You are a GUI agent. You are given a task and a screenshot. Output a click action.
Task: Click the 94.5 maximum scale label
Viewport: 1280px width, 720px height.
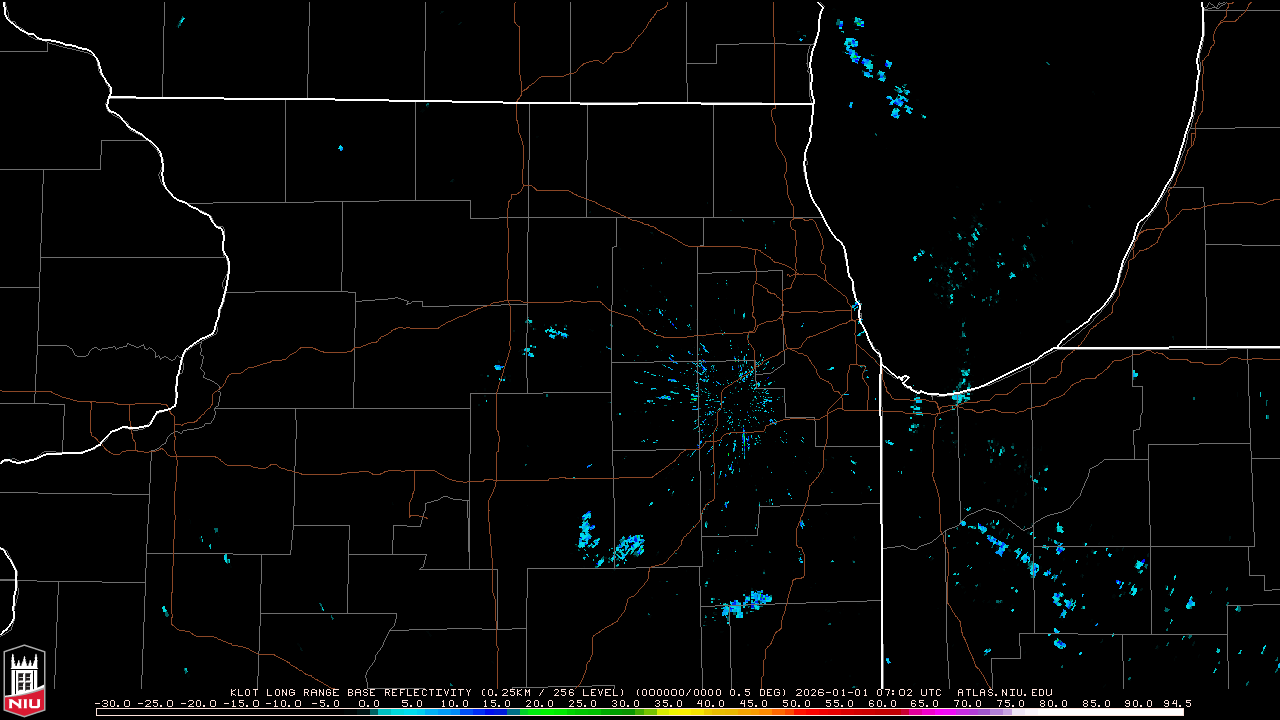[x=1176, y=703]
